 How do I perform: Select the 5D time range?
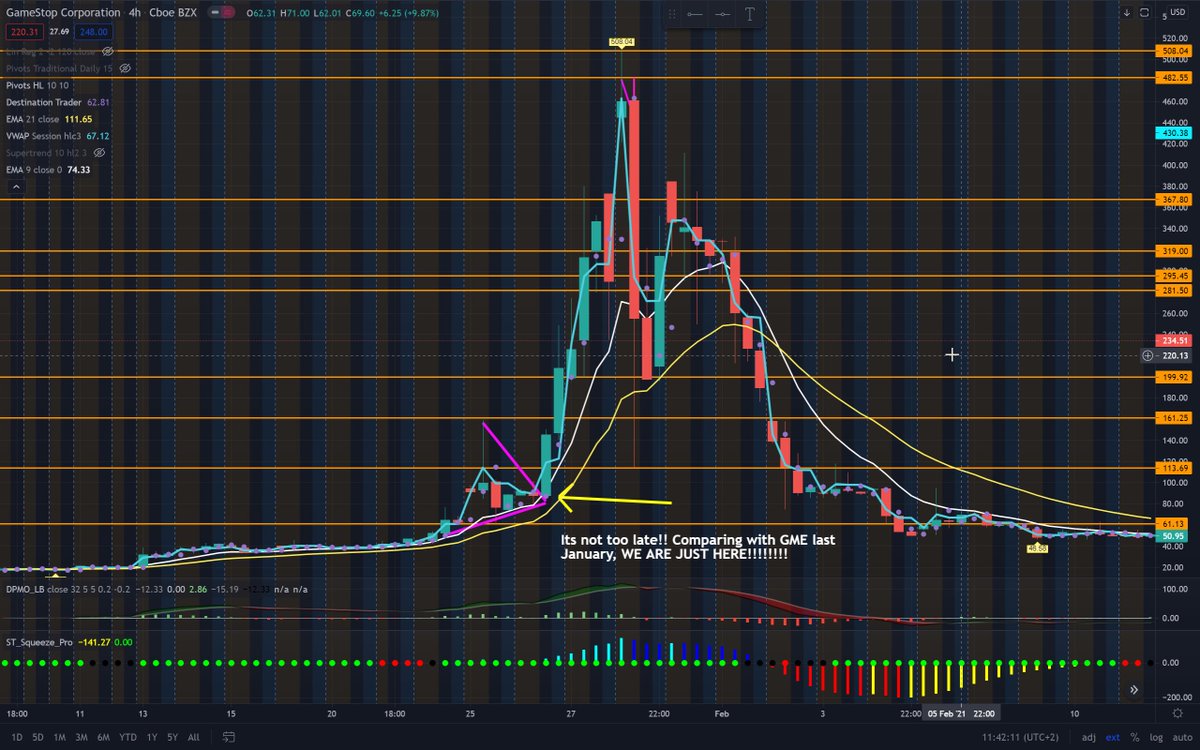click(37, 738)
